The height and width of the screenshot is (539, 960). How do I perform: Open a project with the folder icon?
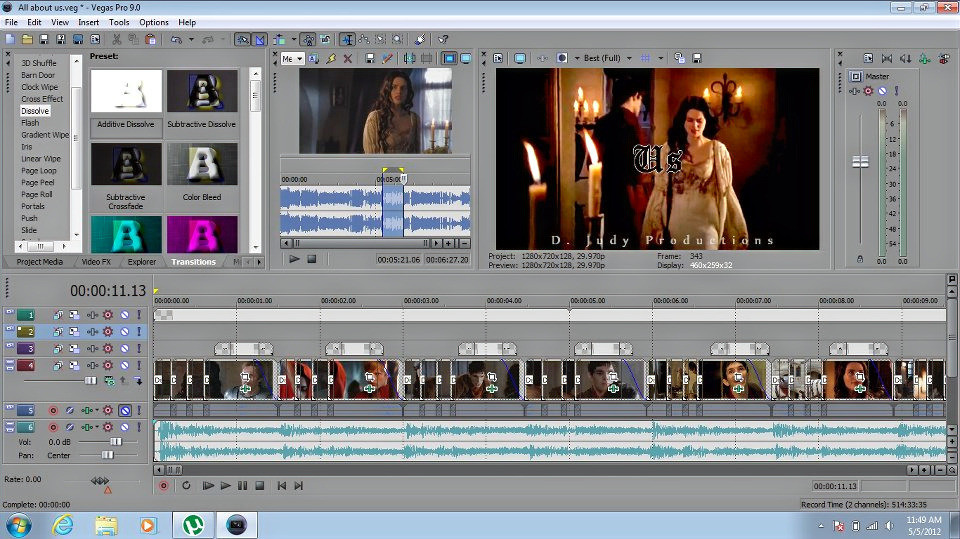coord(27,39)
